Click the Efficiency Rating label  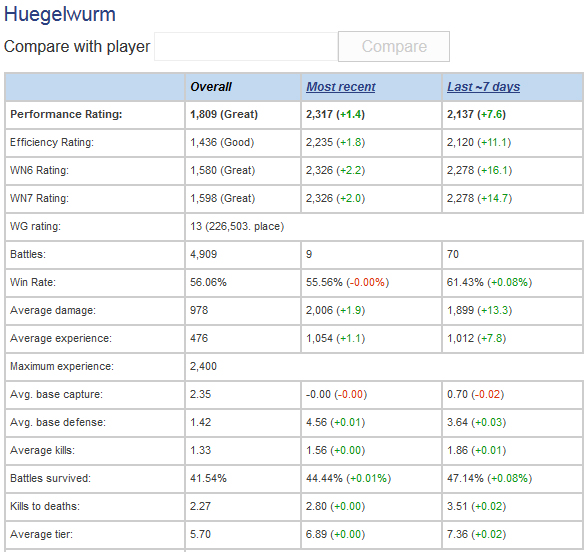coord(52,142)
